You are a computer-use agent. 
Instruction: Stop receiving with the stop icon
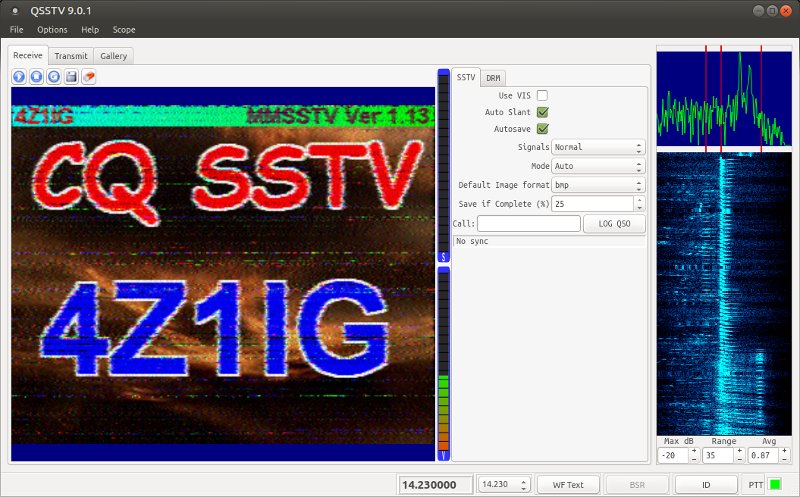37,77
